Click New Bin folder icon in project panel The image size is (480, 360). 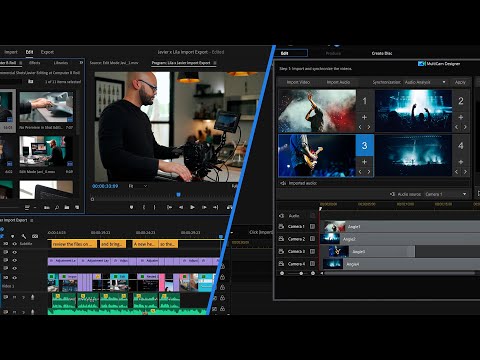click(67, 207)
